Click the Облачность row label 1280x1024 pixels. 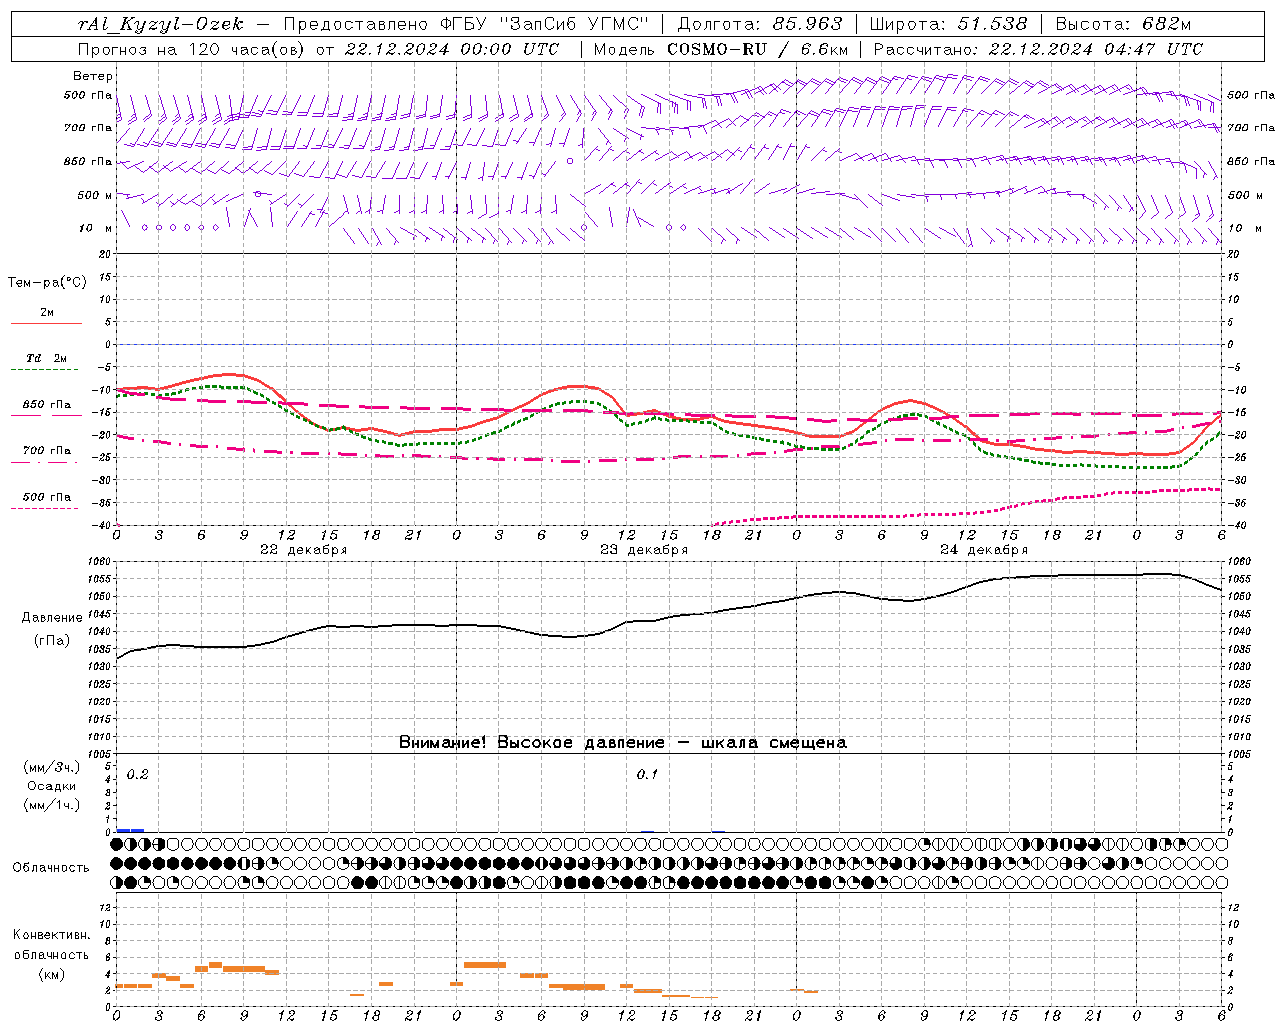click(x=51, y=868)
